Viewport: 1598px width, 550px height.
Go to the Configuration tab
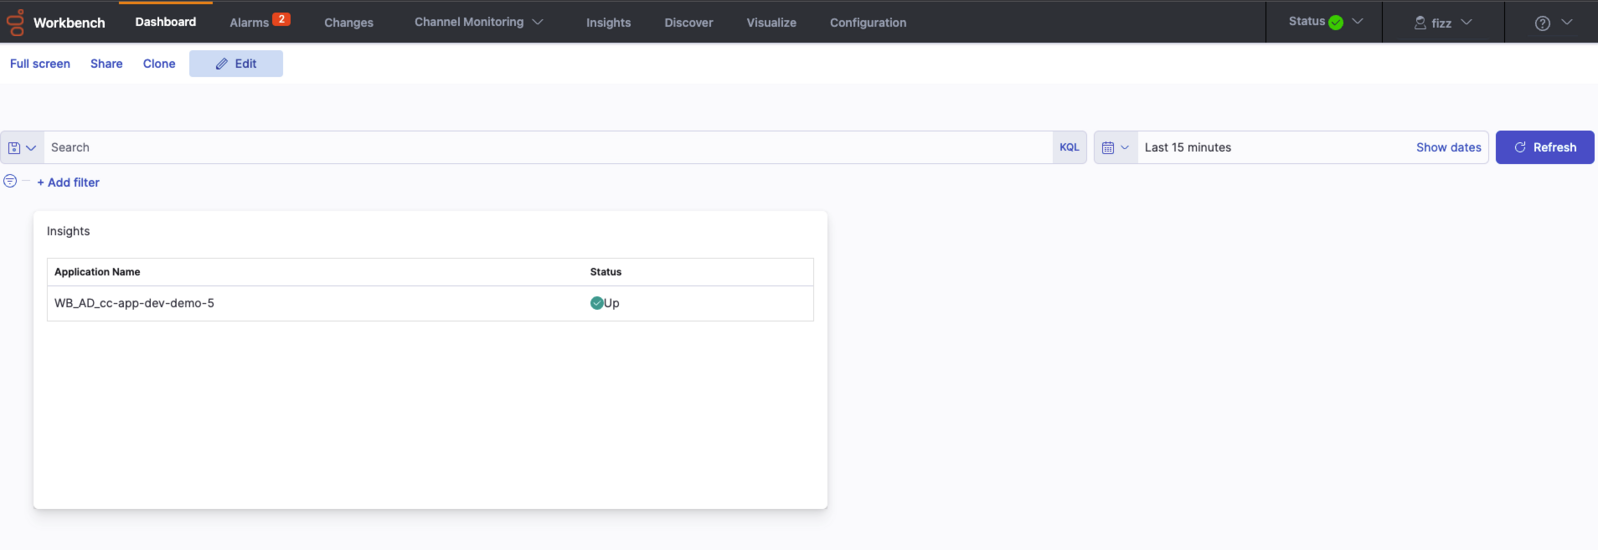867,22
